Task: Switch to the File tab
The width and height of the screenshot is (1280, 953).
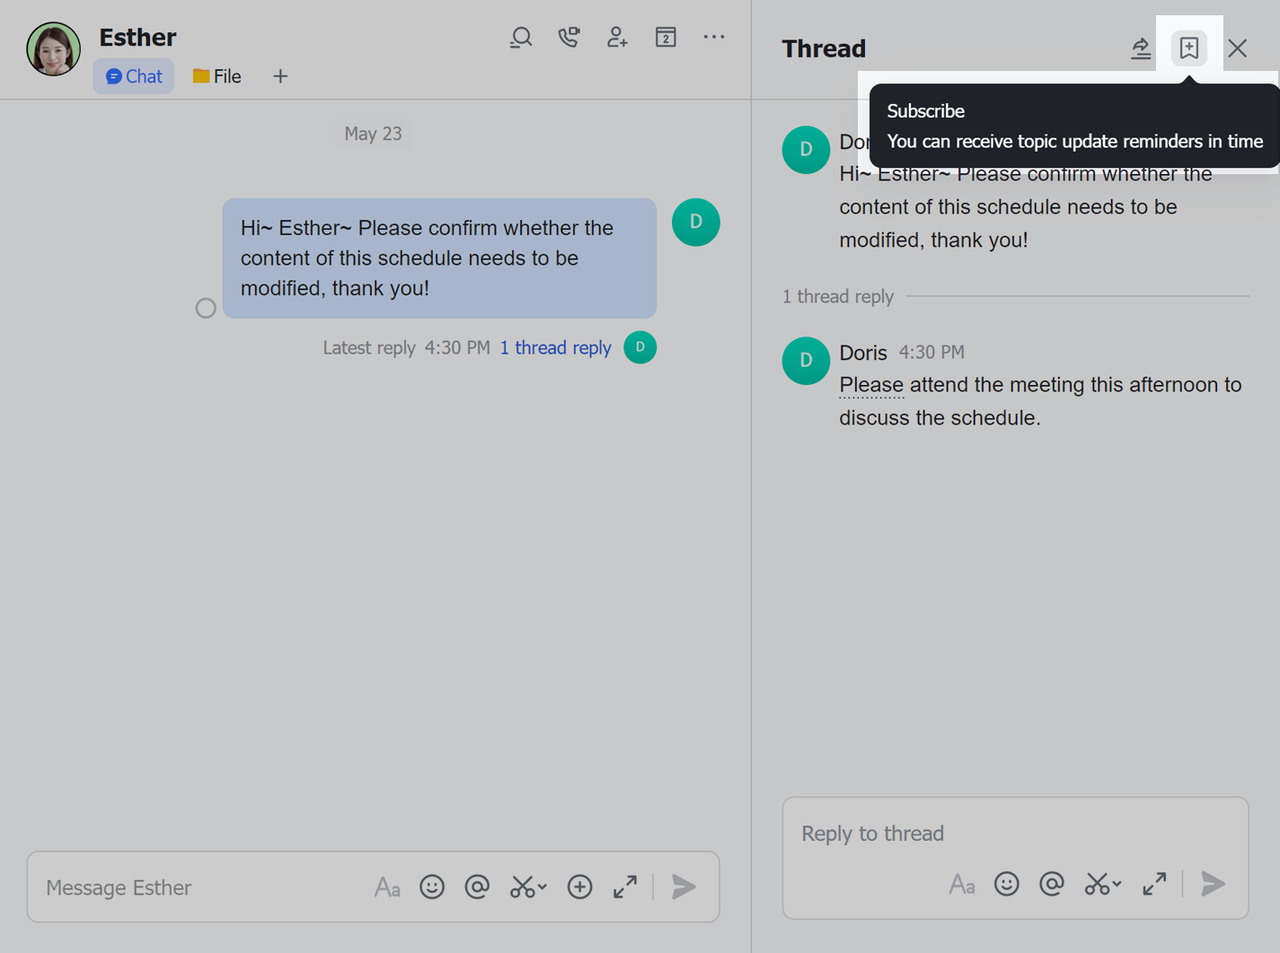Action: [x=217, y=77]
